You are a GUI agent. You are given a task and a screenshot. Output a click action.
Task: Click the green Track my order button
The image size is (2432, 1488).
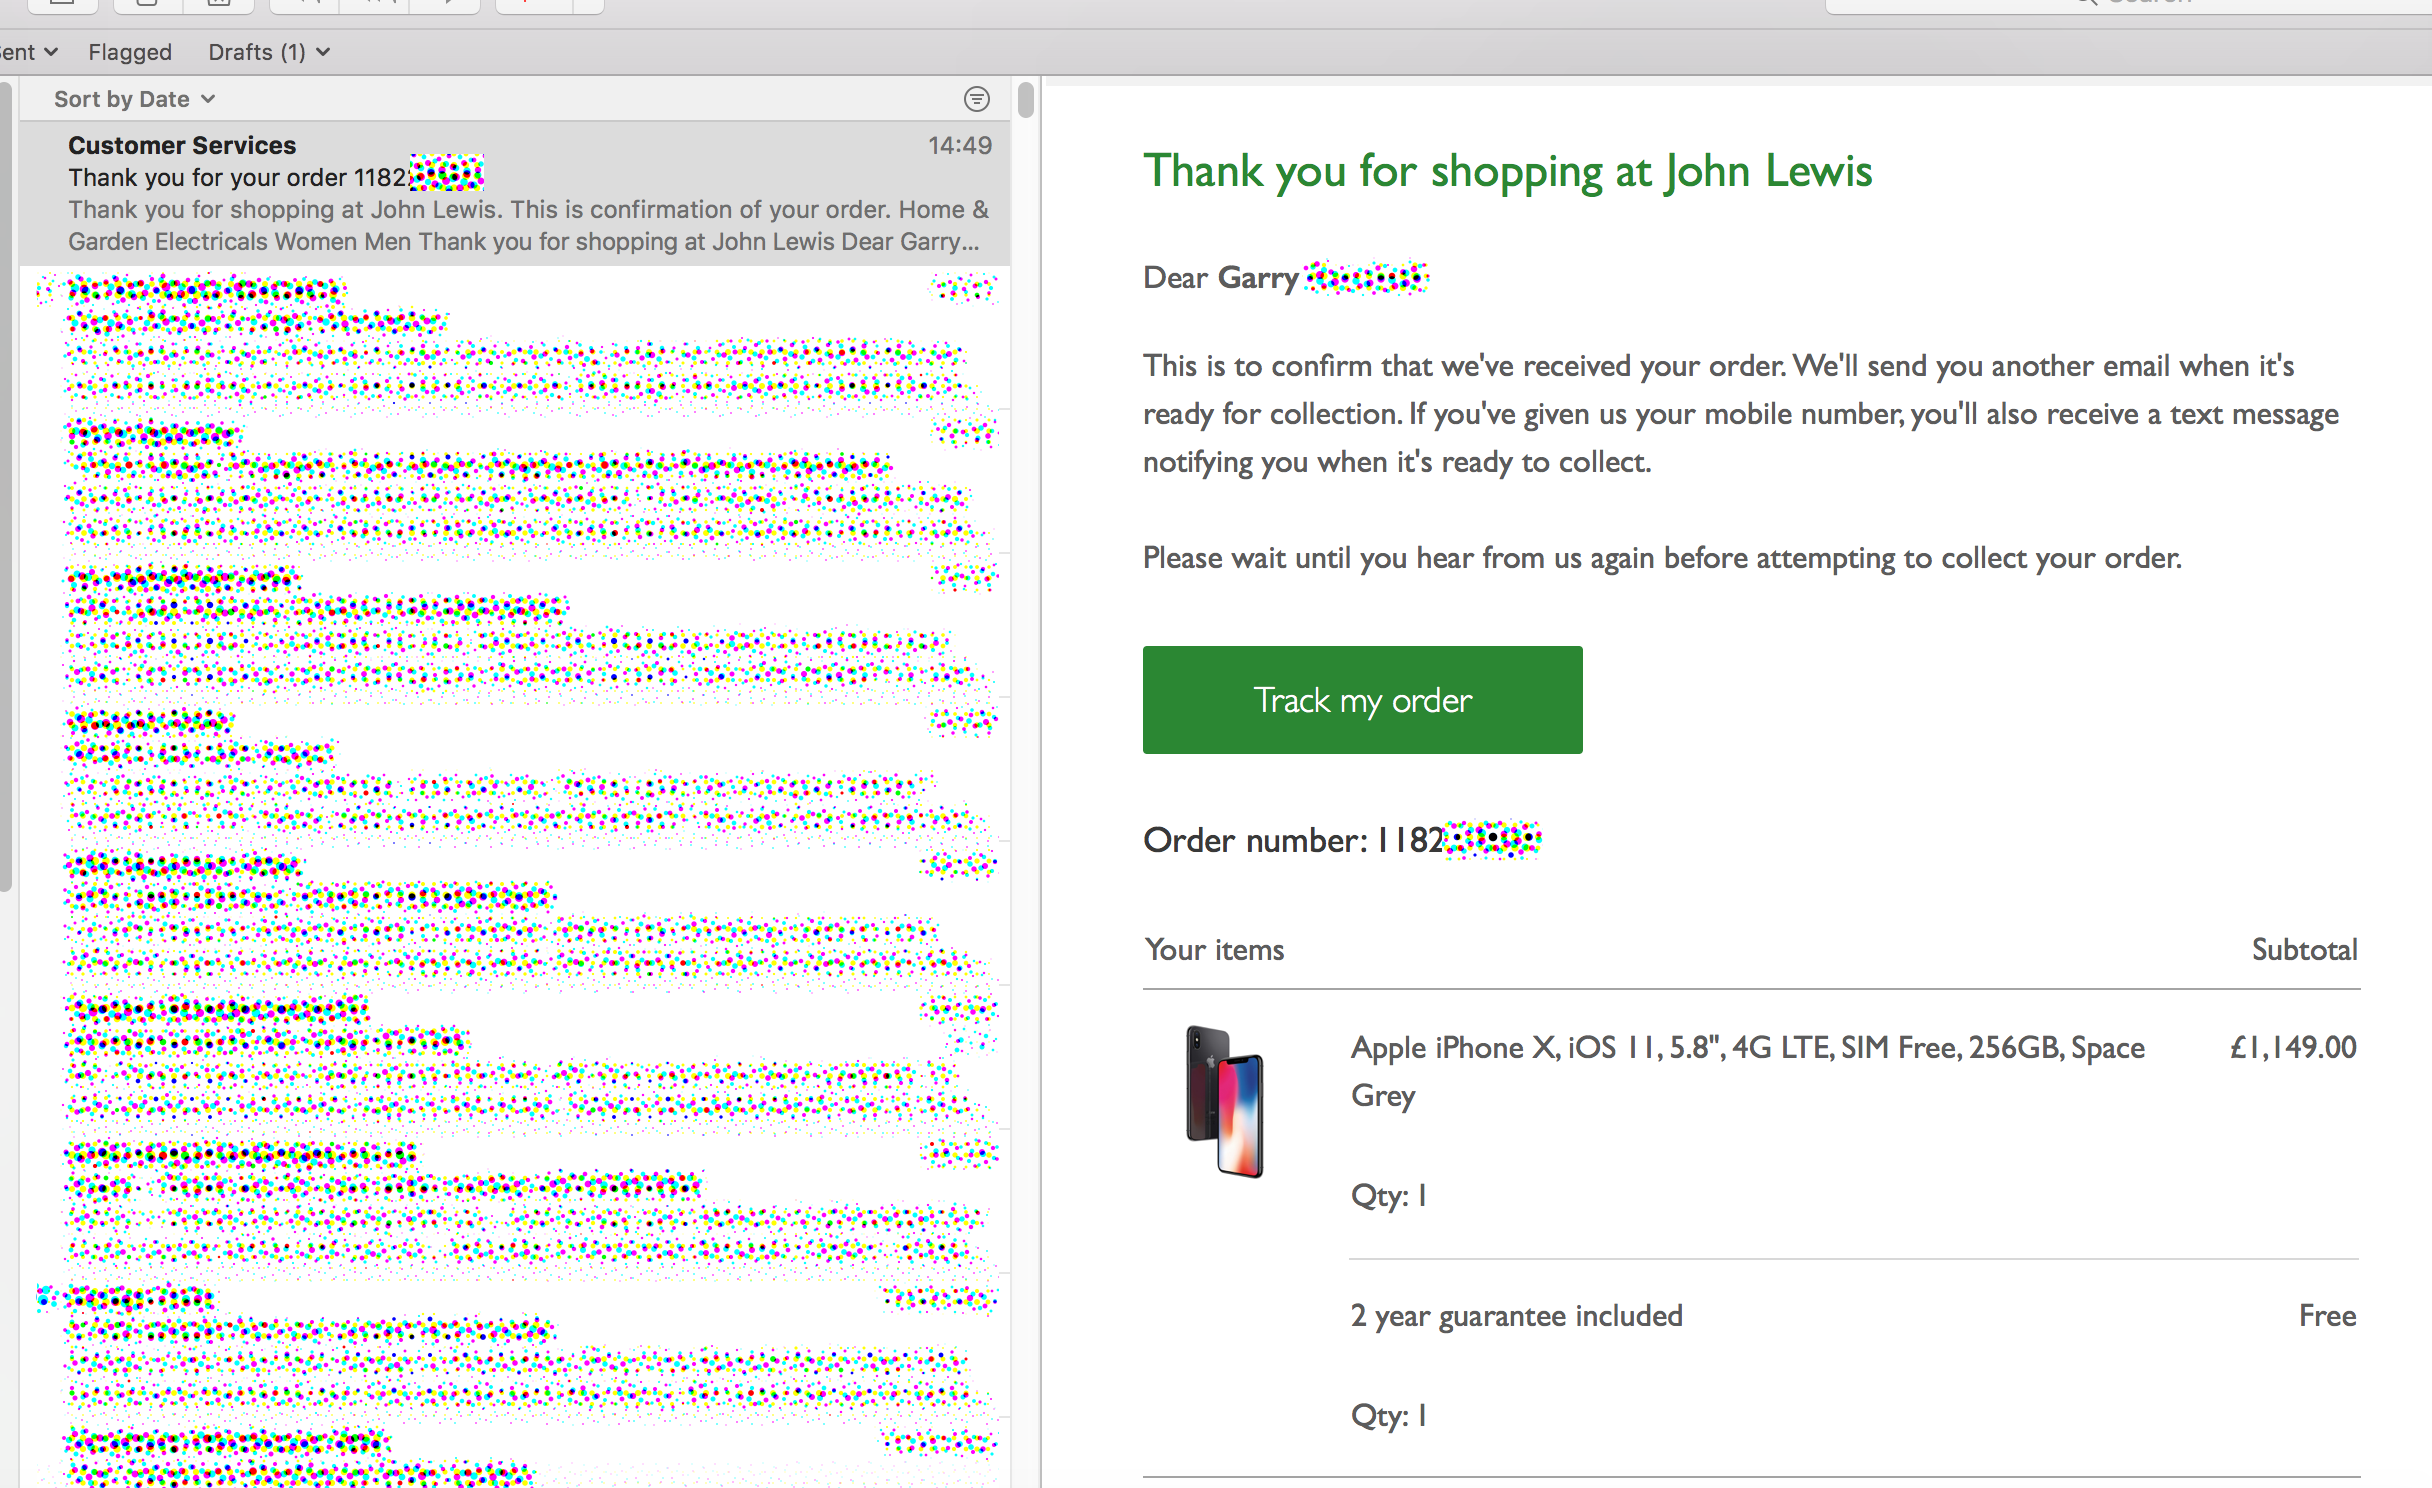1362,700
